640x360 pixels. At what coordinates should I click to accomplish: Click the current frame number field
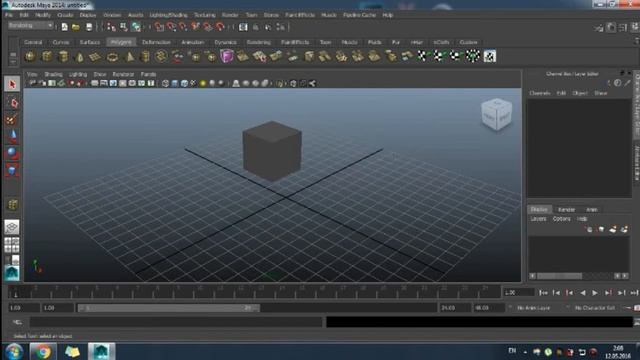point(519,293)
